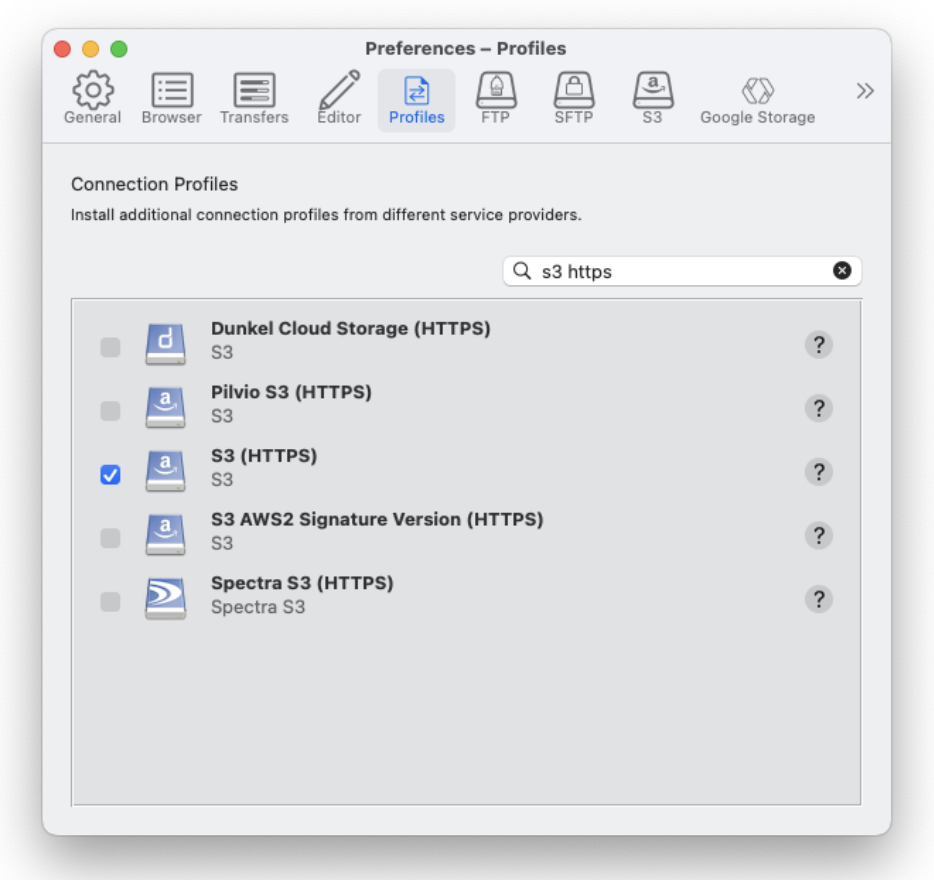Enable the Dunkel Cloud Storage (HTTPS) profile

coord(110,347)
